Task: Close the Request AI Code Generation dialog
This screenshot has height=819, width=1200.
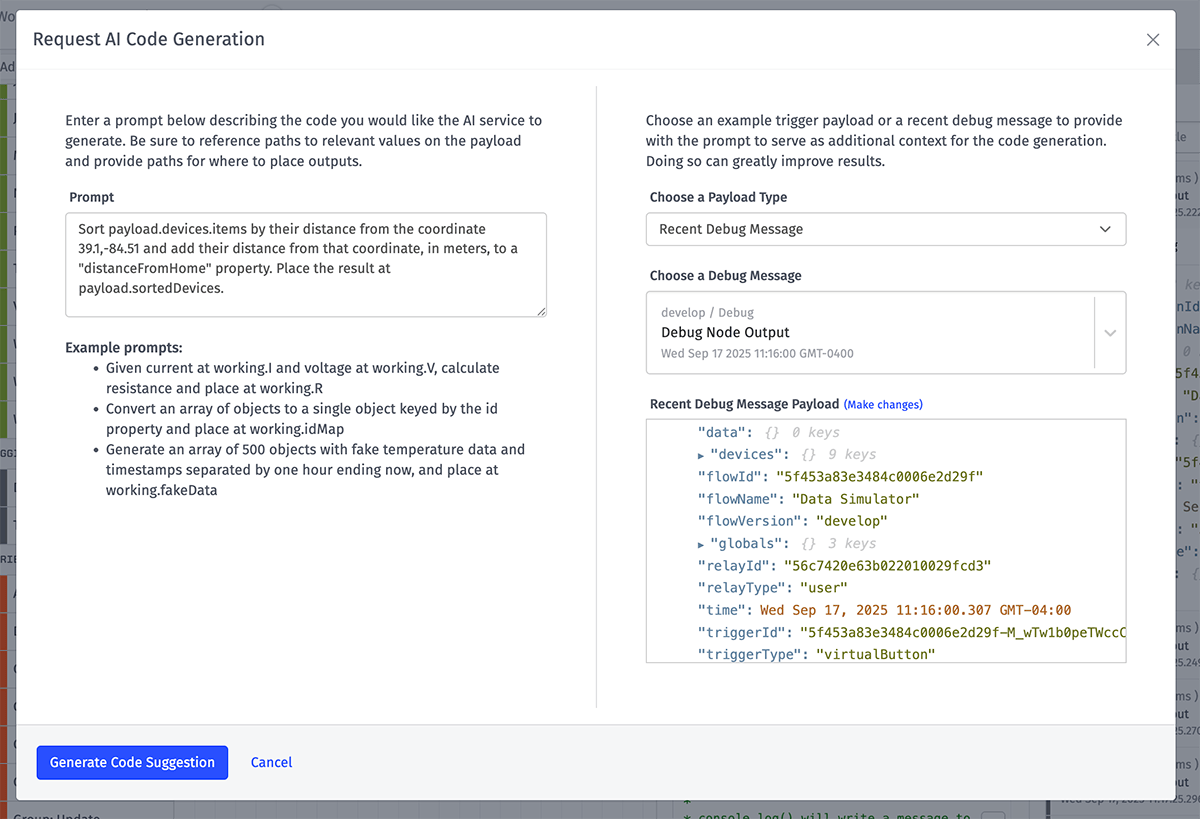Action: click(1152, 40)
